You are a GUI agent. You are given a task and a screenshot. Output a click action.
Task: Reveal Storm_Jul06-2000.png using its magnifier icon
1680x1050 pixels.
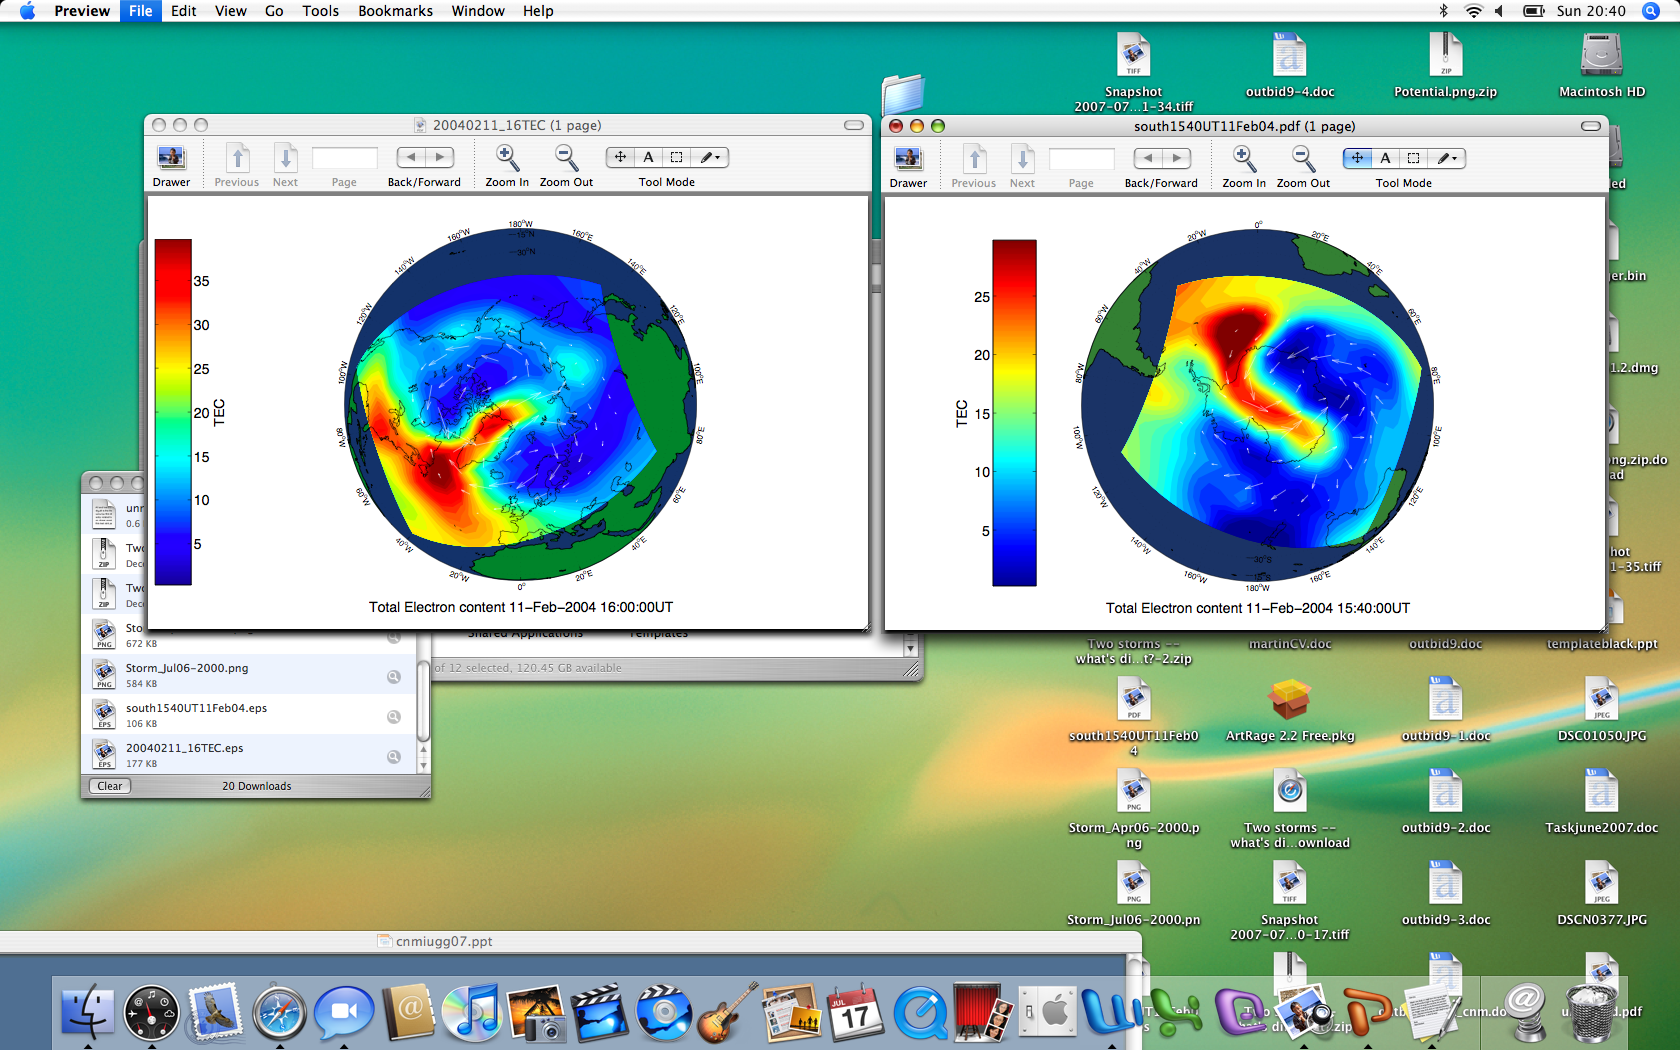394,677
